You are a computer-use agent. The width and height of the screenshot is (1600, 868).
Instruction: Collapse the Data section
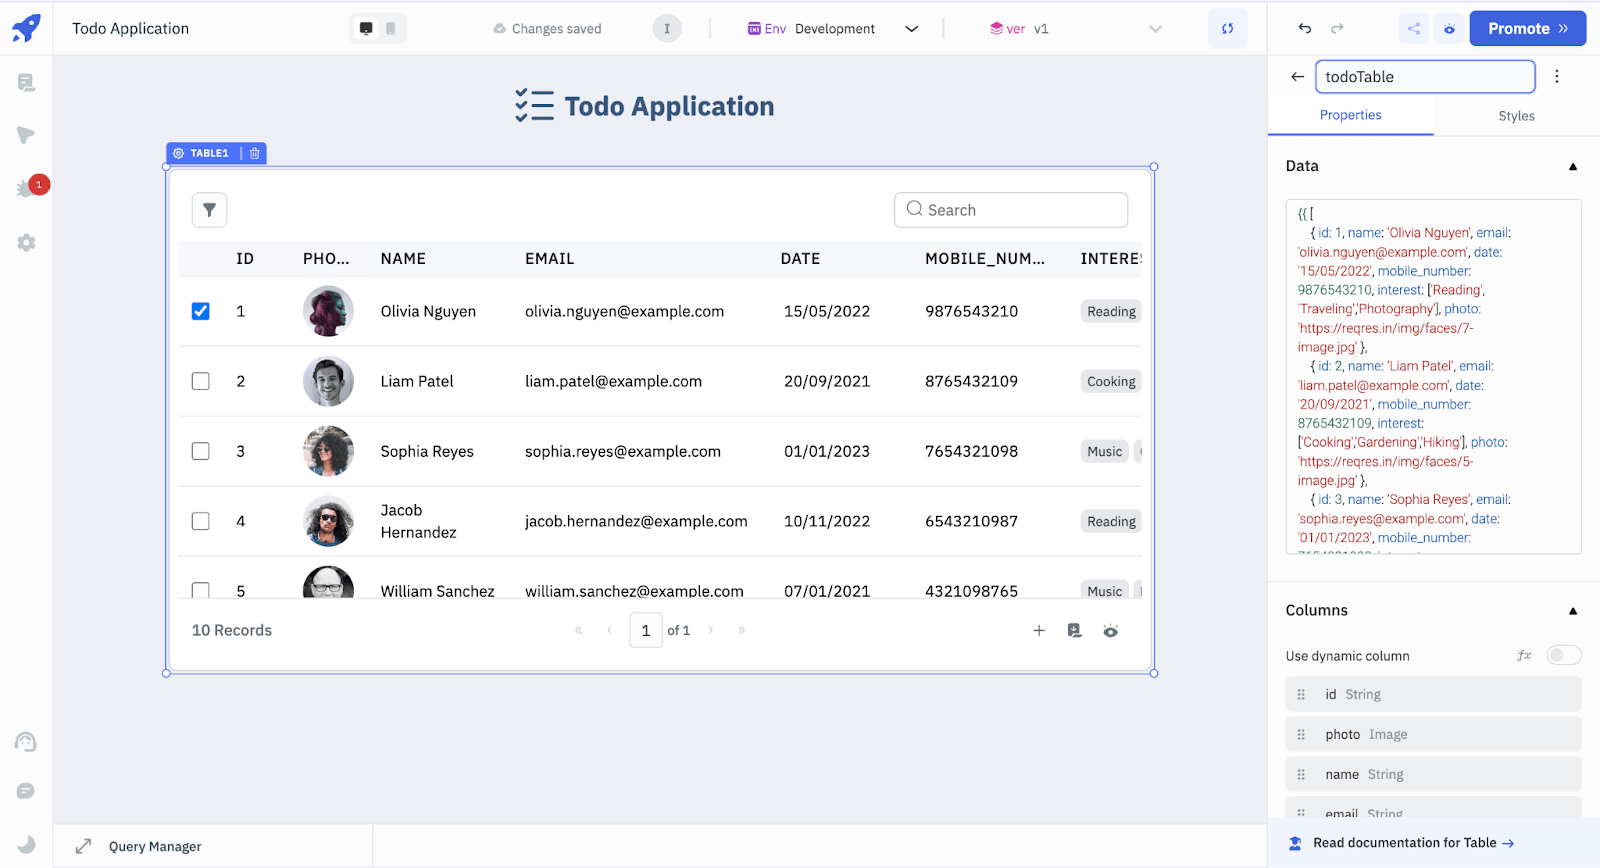(x=1573, y=167)
